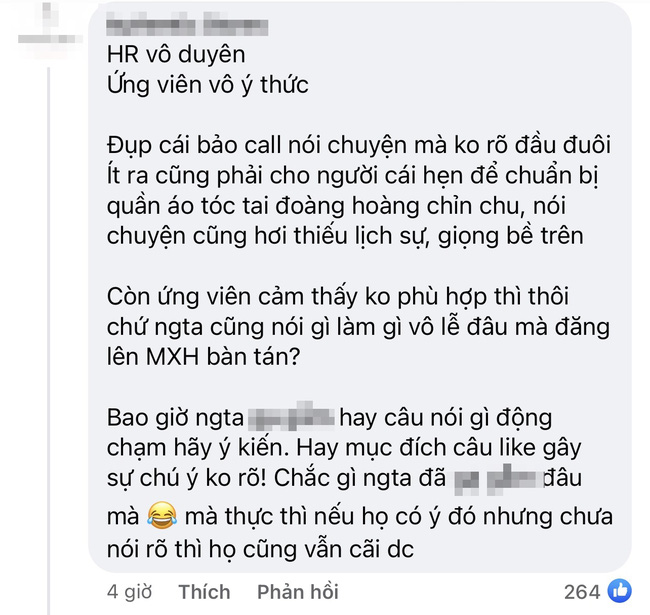
Task: Click the line starting "Ít ra cũng phải"
Action: point(353,176)
